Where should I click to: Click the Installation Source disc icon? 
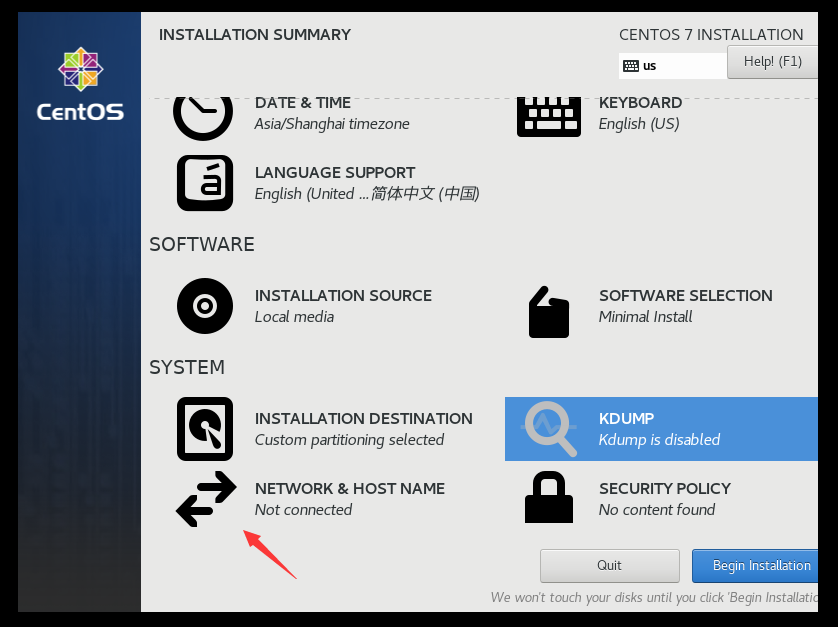[x=205, y=306]
